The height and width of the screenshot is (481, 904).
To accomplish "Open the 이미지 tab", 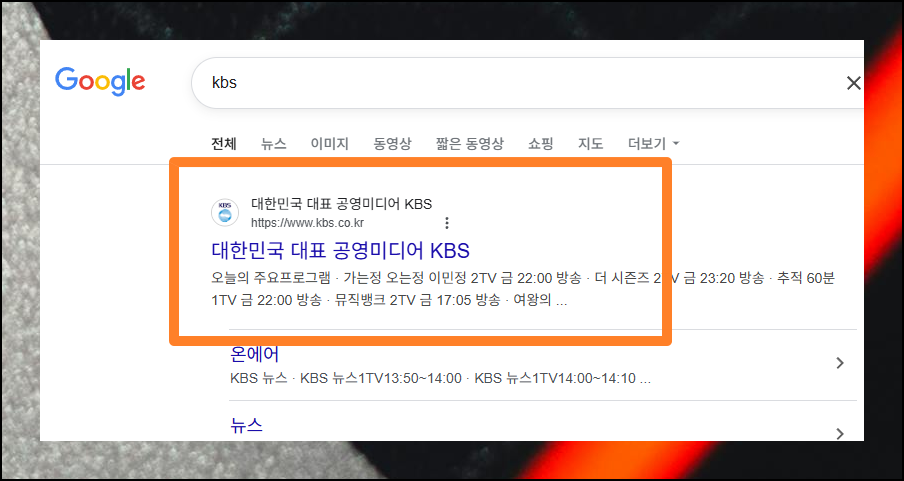I will pos(330,144).
